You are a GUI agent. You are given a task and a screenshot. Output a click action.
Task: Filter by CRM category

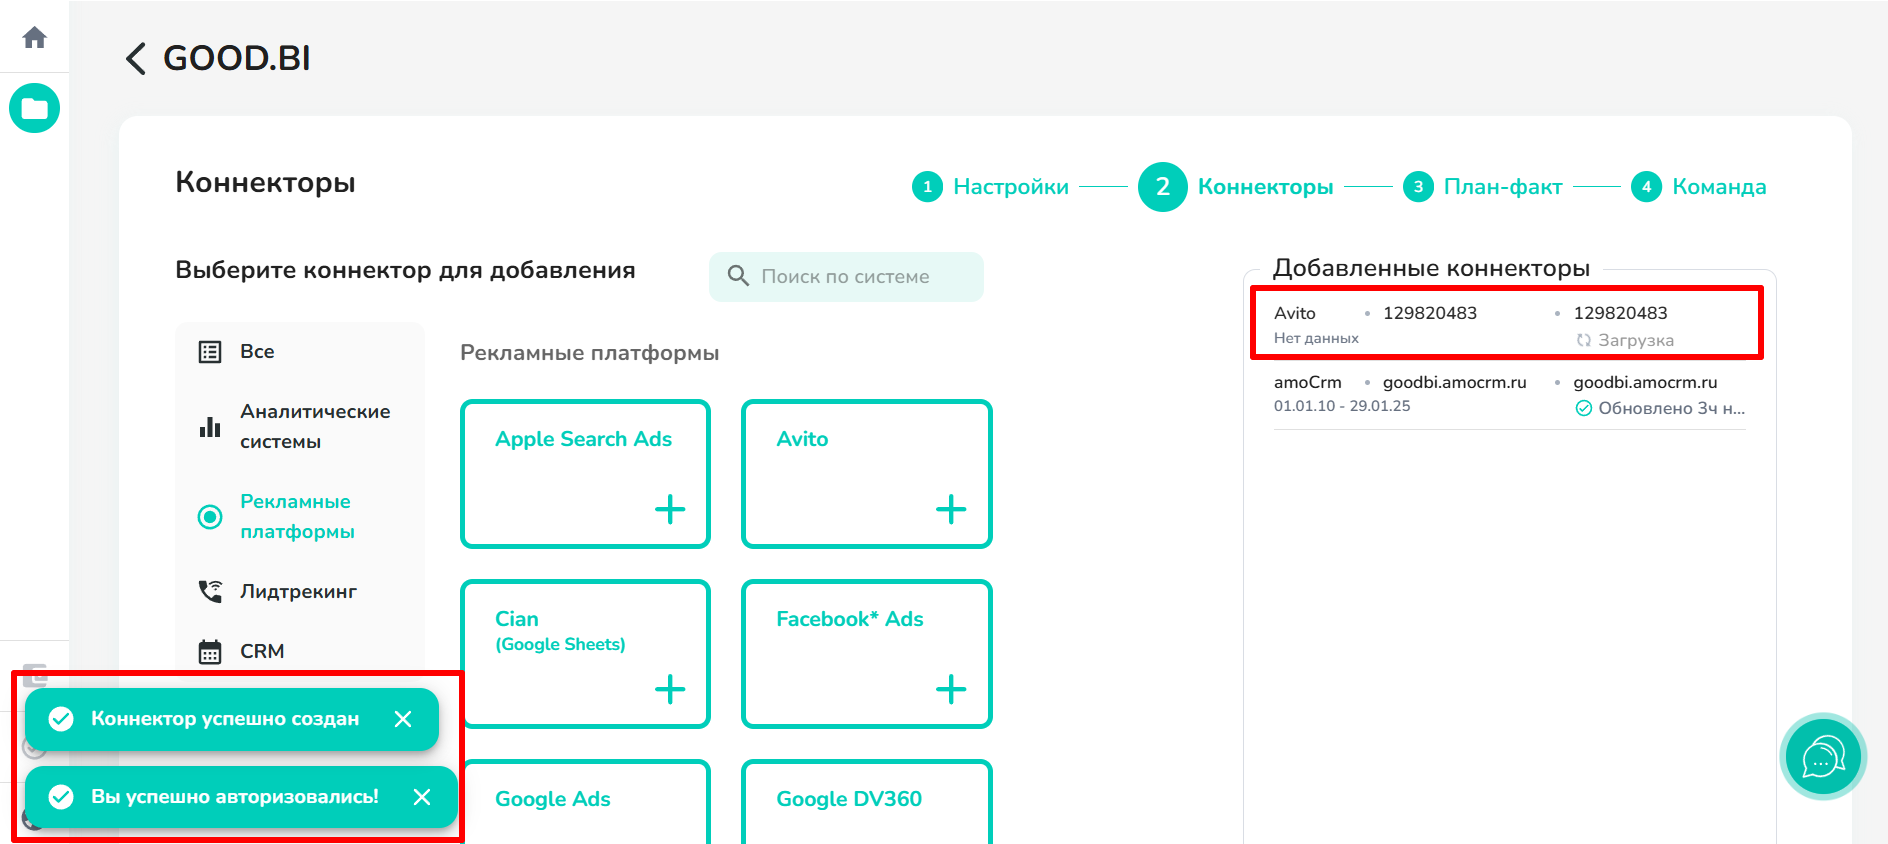pyautogui.click(x=262, y=652)
